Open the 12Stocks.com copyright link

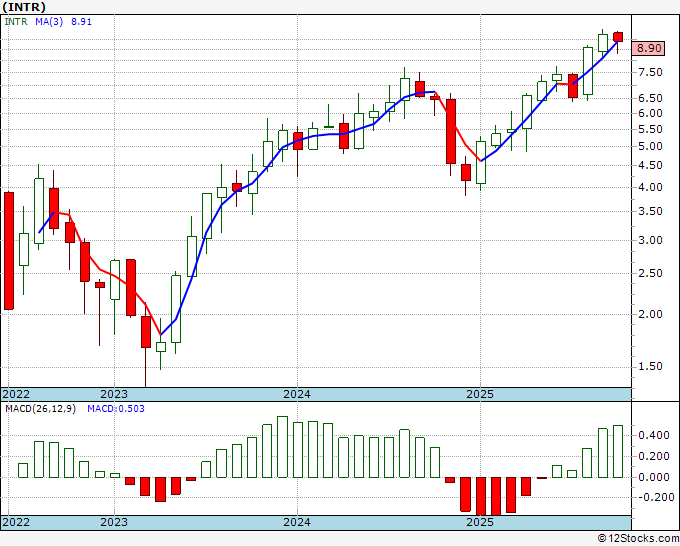pyautogui.click(x=638, y=539)
